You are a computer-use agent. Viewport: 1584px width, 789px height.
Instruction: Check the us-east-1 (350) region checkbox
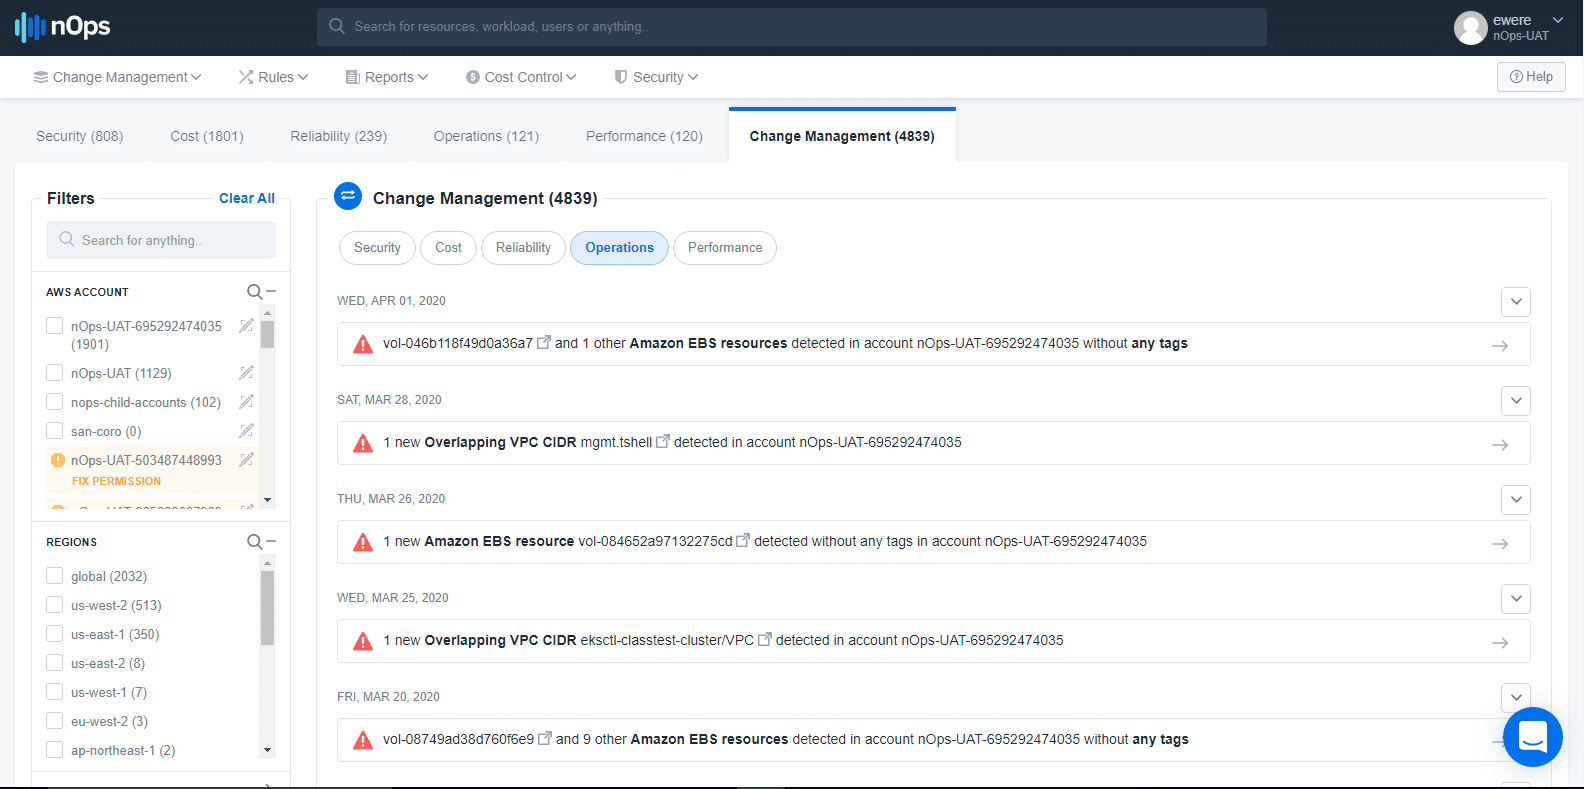tap(55, 634)
